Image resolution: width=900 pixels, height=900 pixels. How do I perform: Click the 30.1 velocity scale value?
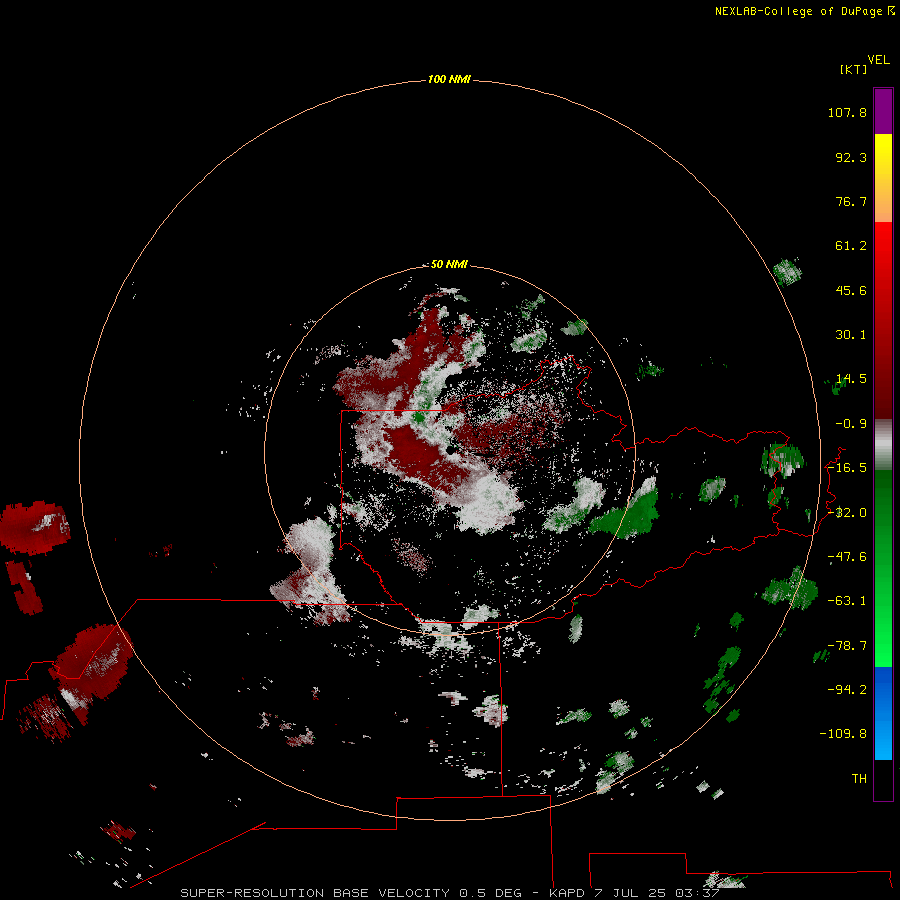click(x=851, y=335)
